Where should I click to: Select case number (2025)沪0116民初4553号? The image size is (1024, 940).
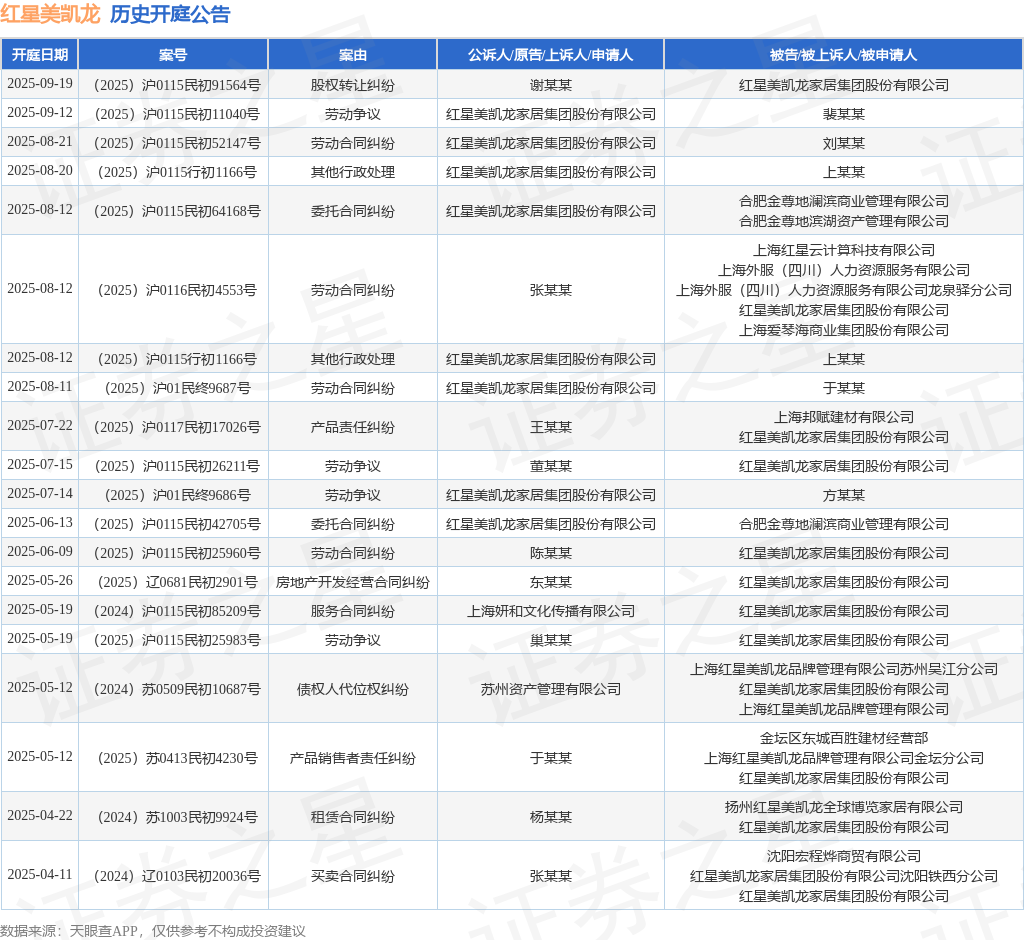coord(173,290)
